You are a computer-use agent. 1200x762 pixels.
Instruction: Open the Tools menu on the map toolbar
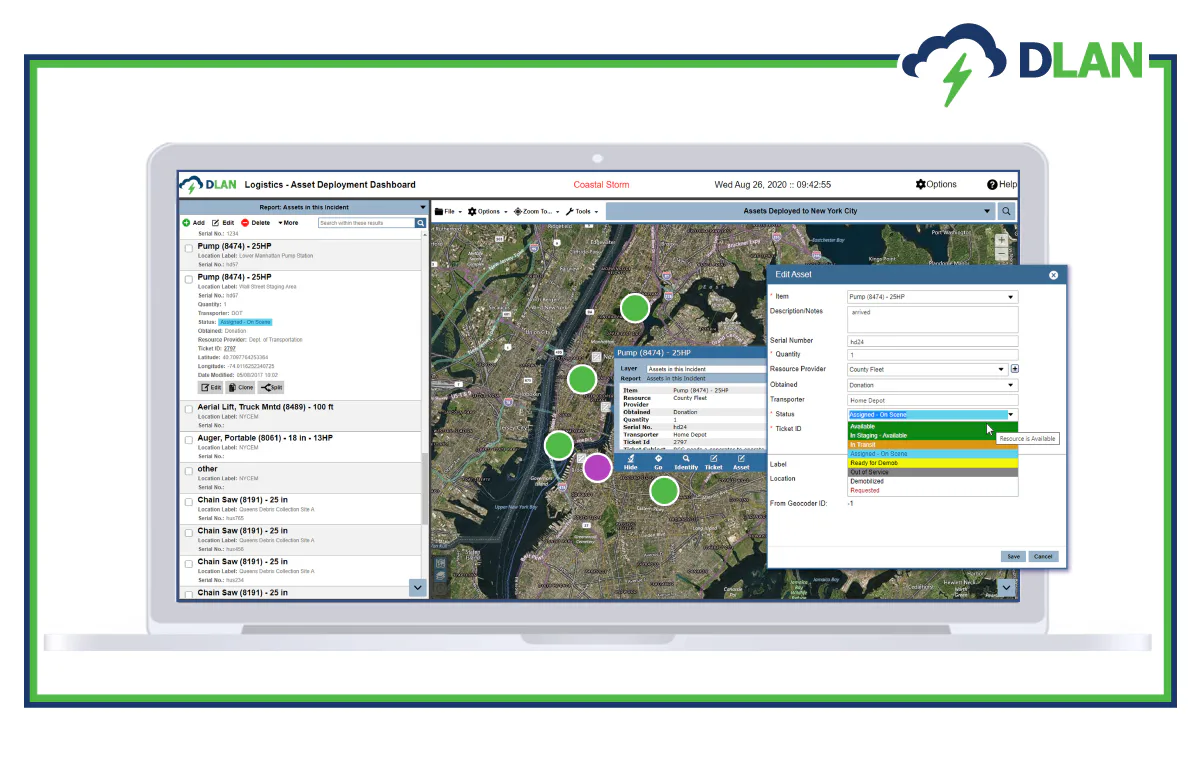pyautogui.click(x=582, y=212)
